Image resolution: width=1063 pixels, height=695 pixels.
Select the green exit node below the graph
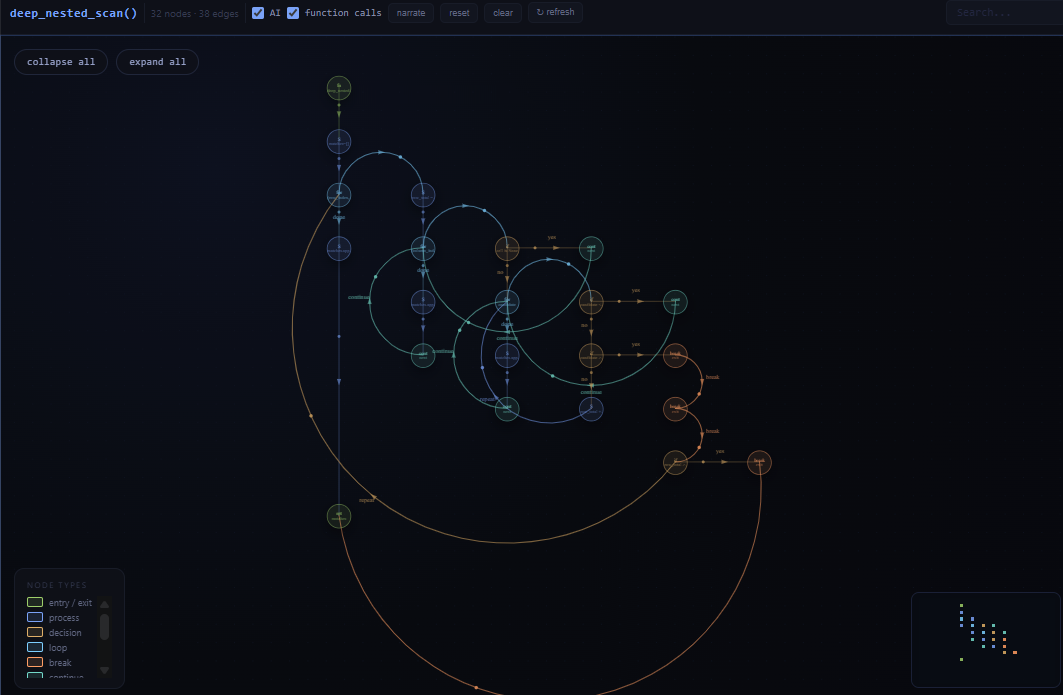pos(338,516)
